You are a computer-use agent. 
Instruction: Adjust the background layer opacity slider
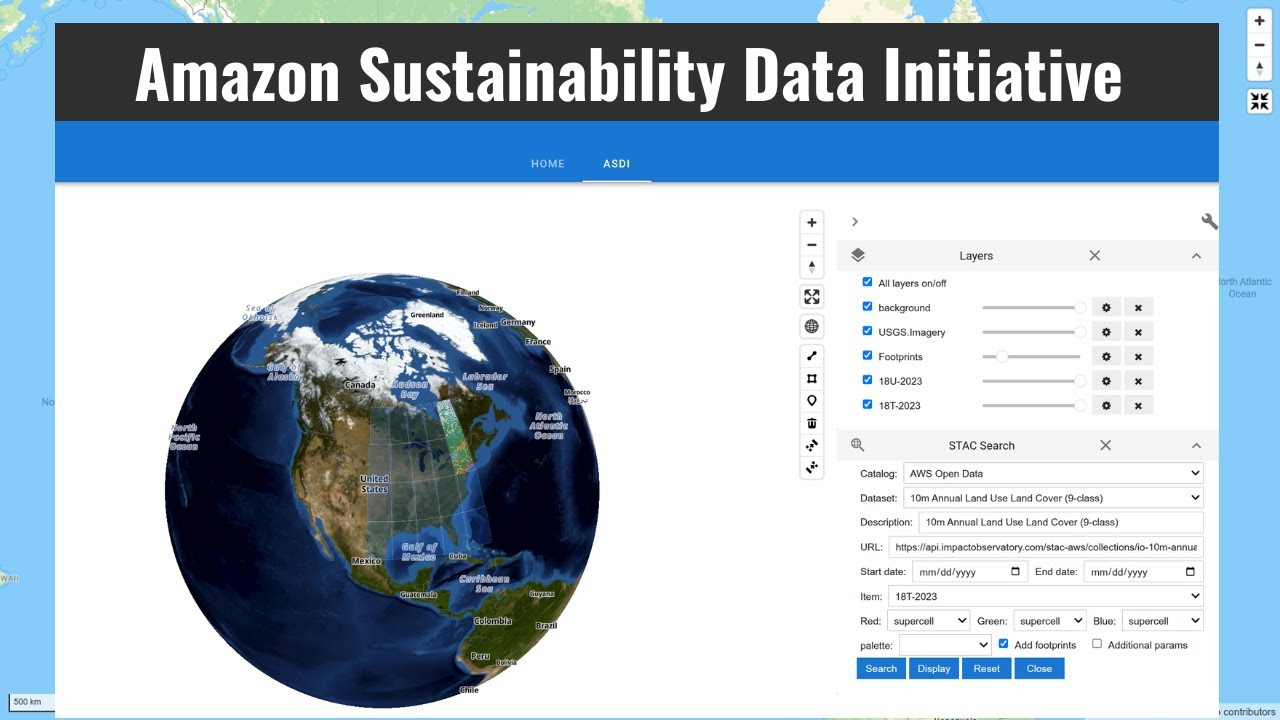(x=1034, y=307)
